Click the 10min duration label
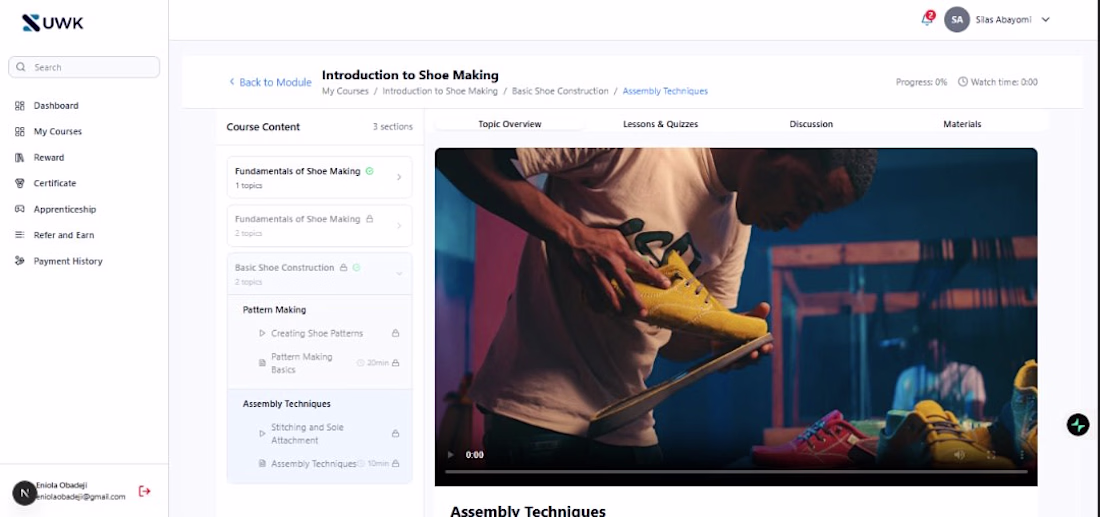This screenshot has width=1100, height=517. coord(377,464)
